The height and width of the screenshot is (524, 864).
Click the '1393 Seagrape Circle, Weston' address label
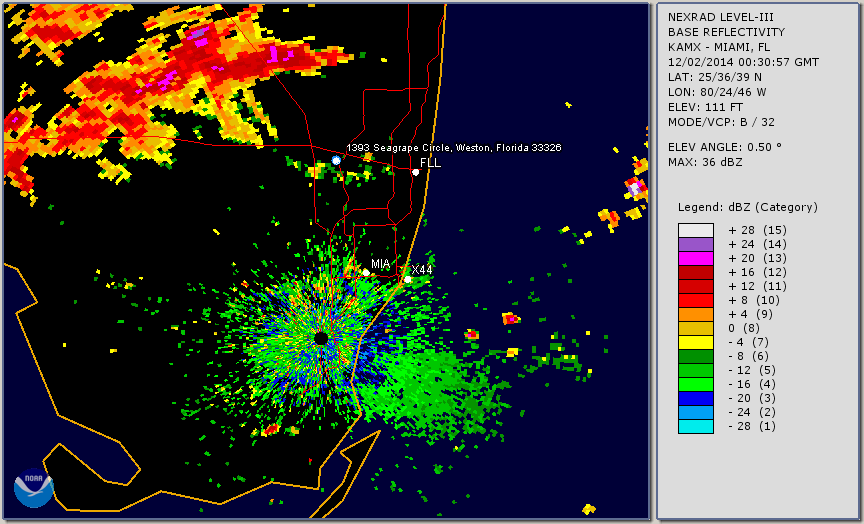pos(453,148)
